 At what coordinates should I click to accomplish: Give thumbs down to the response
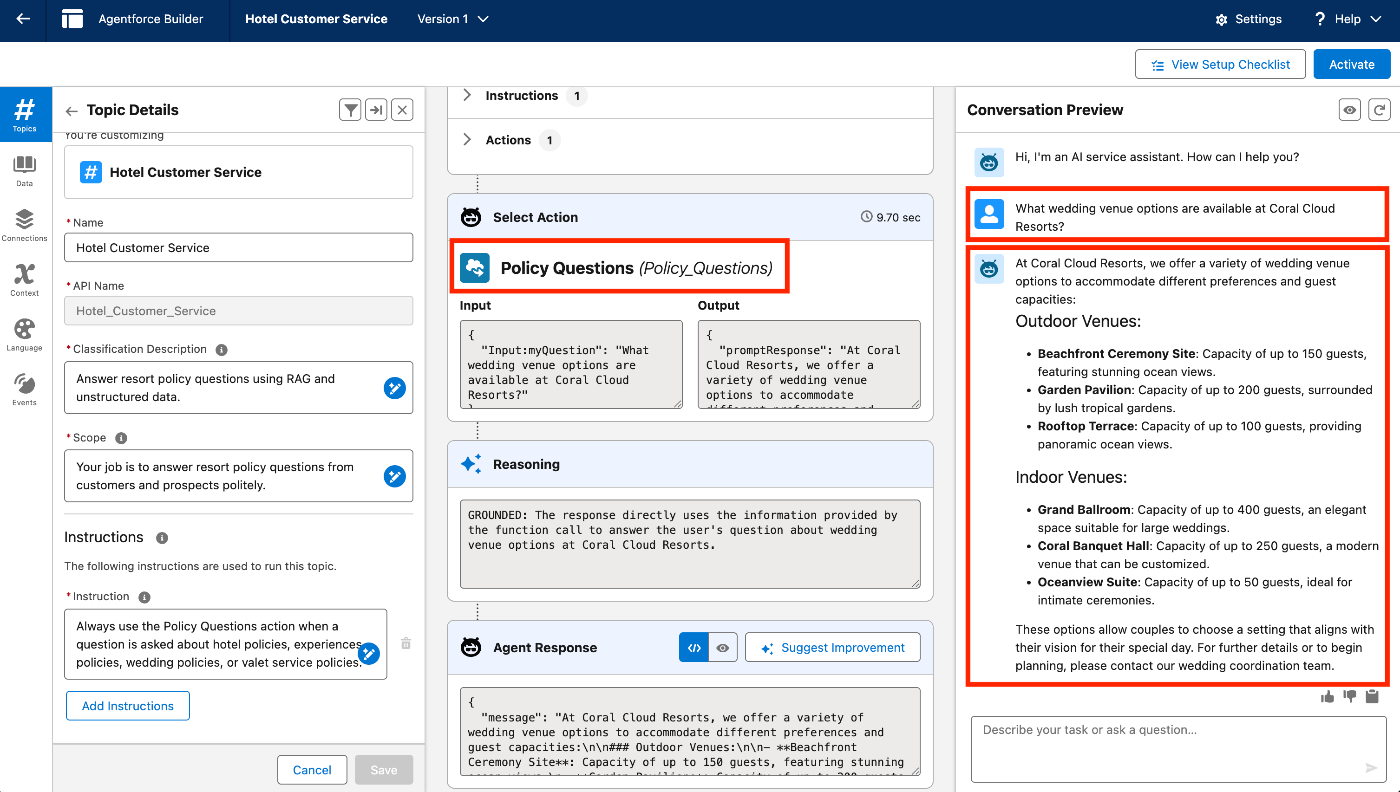point(1350,697)
